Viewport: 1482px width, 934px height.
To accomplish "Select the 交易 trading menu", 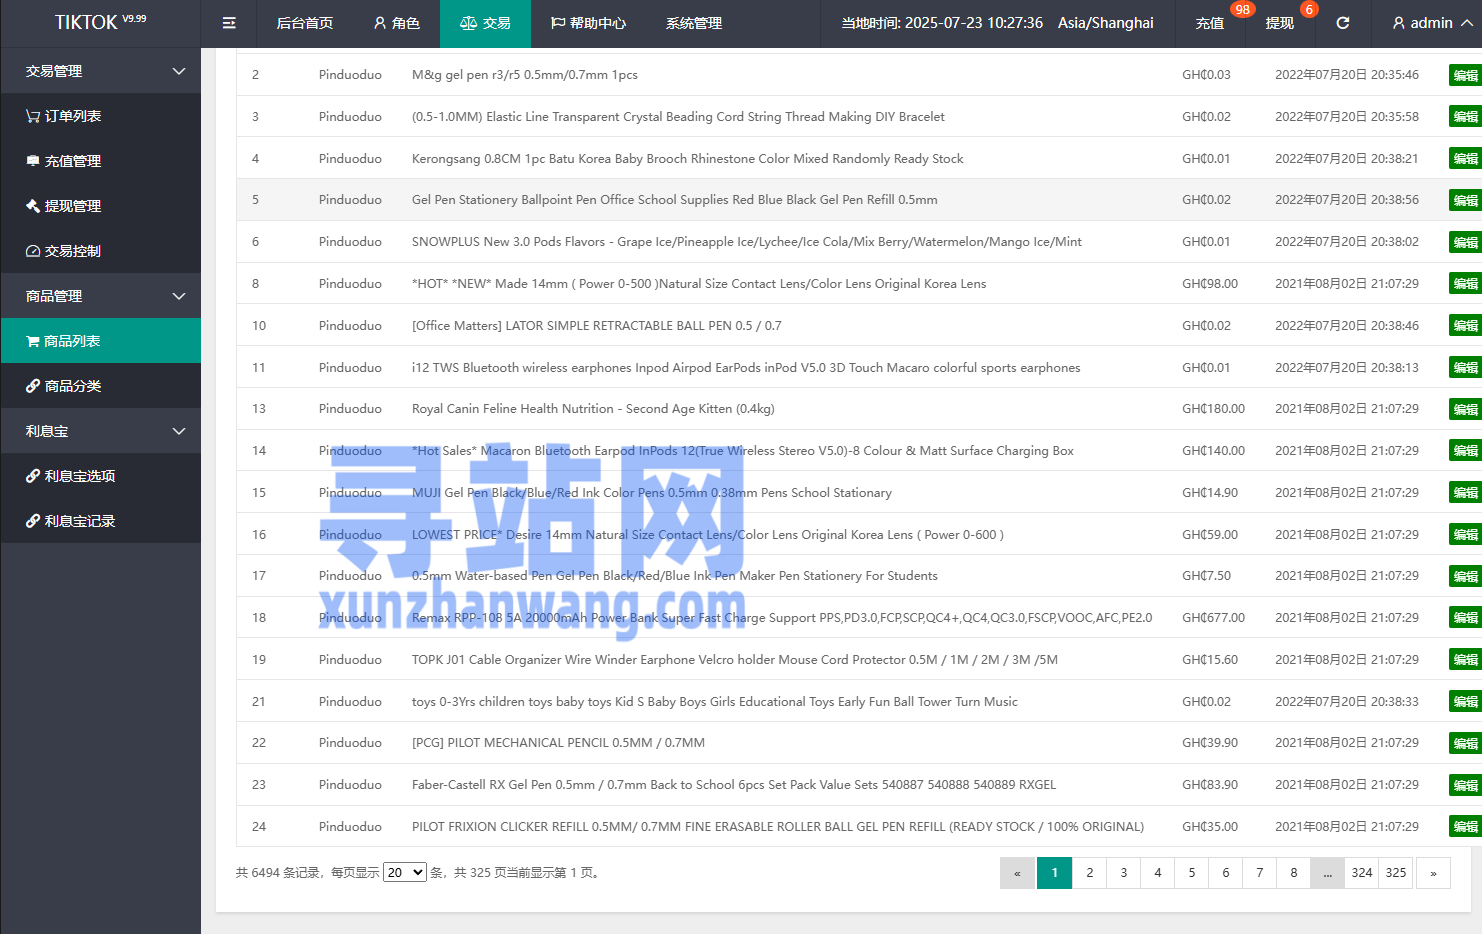I will click(x=485, y=23).
